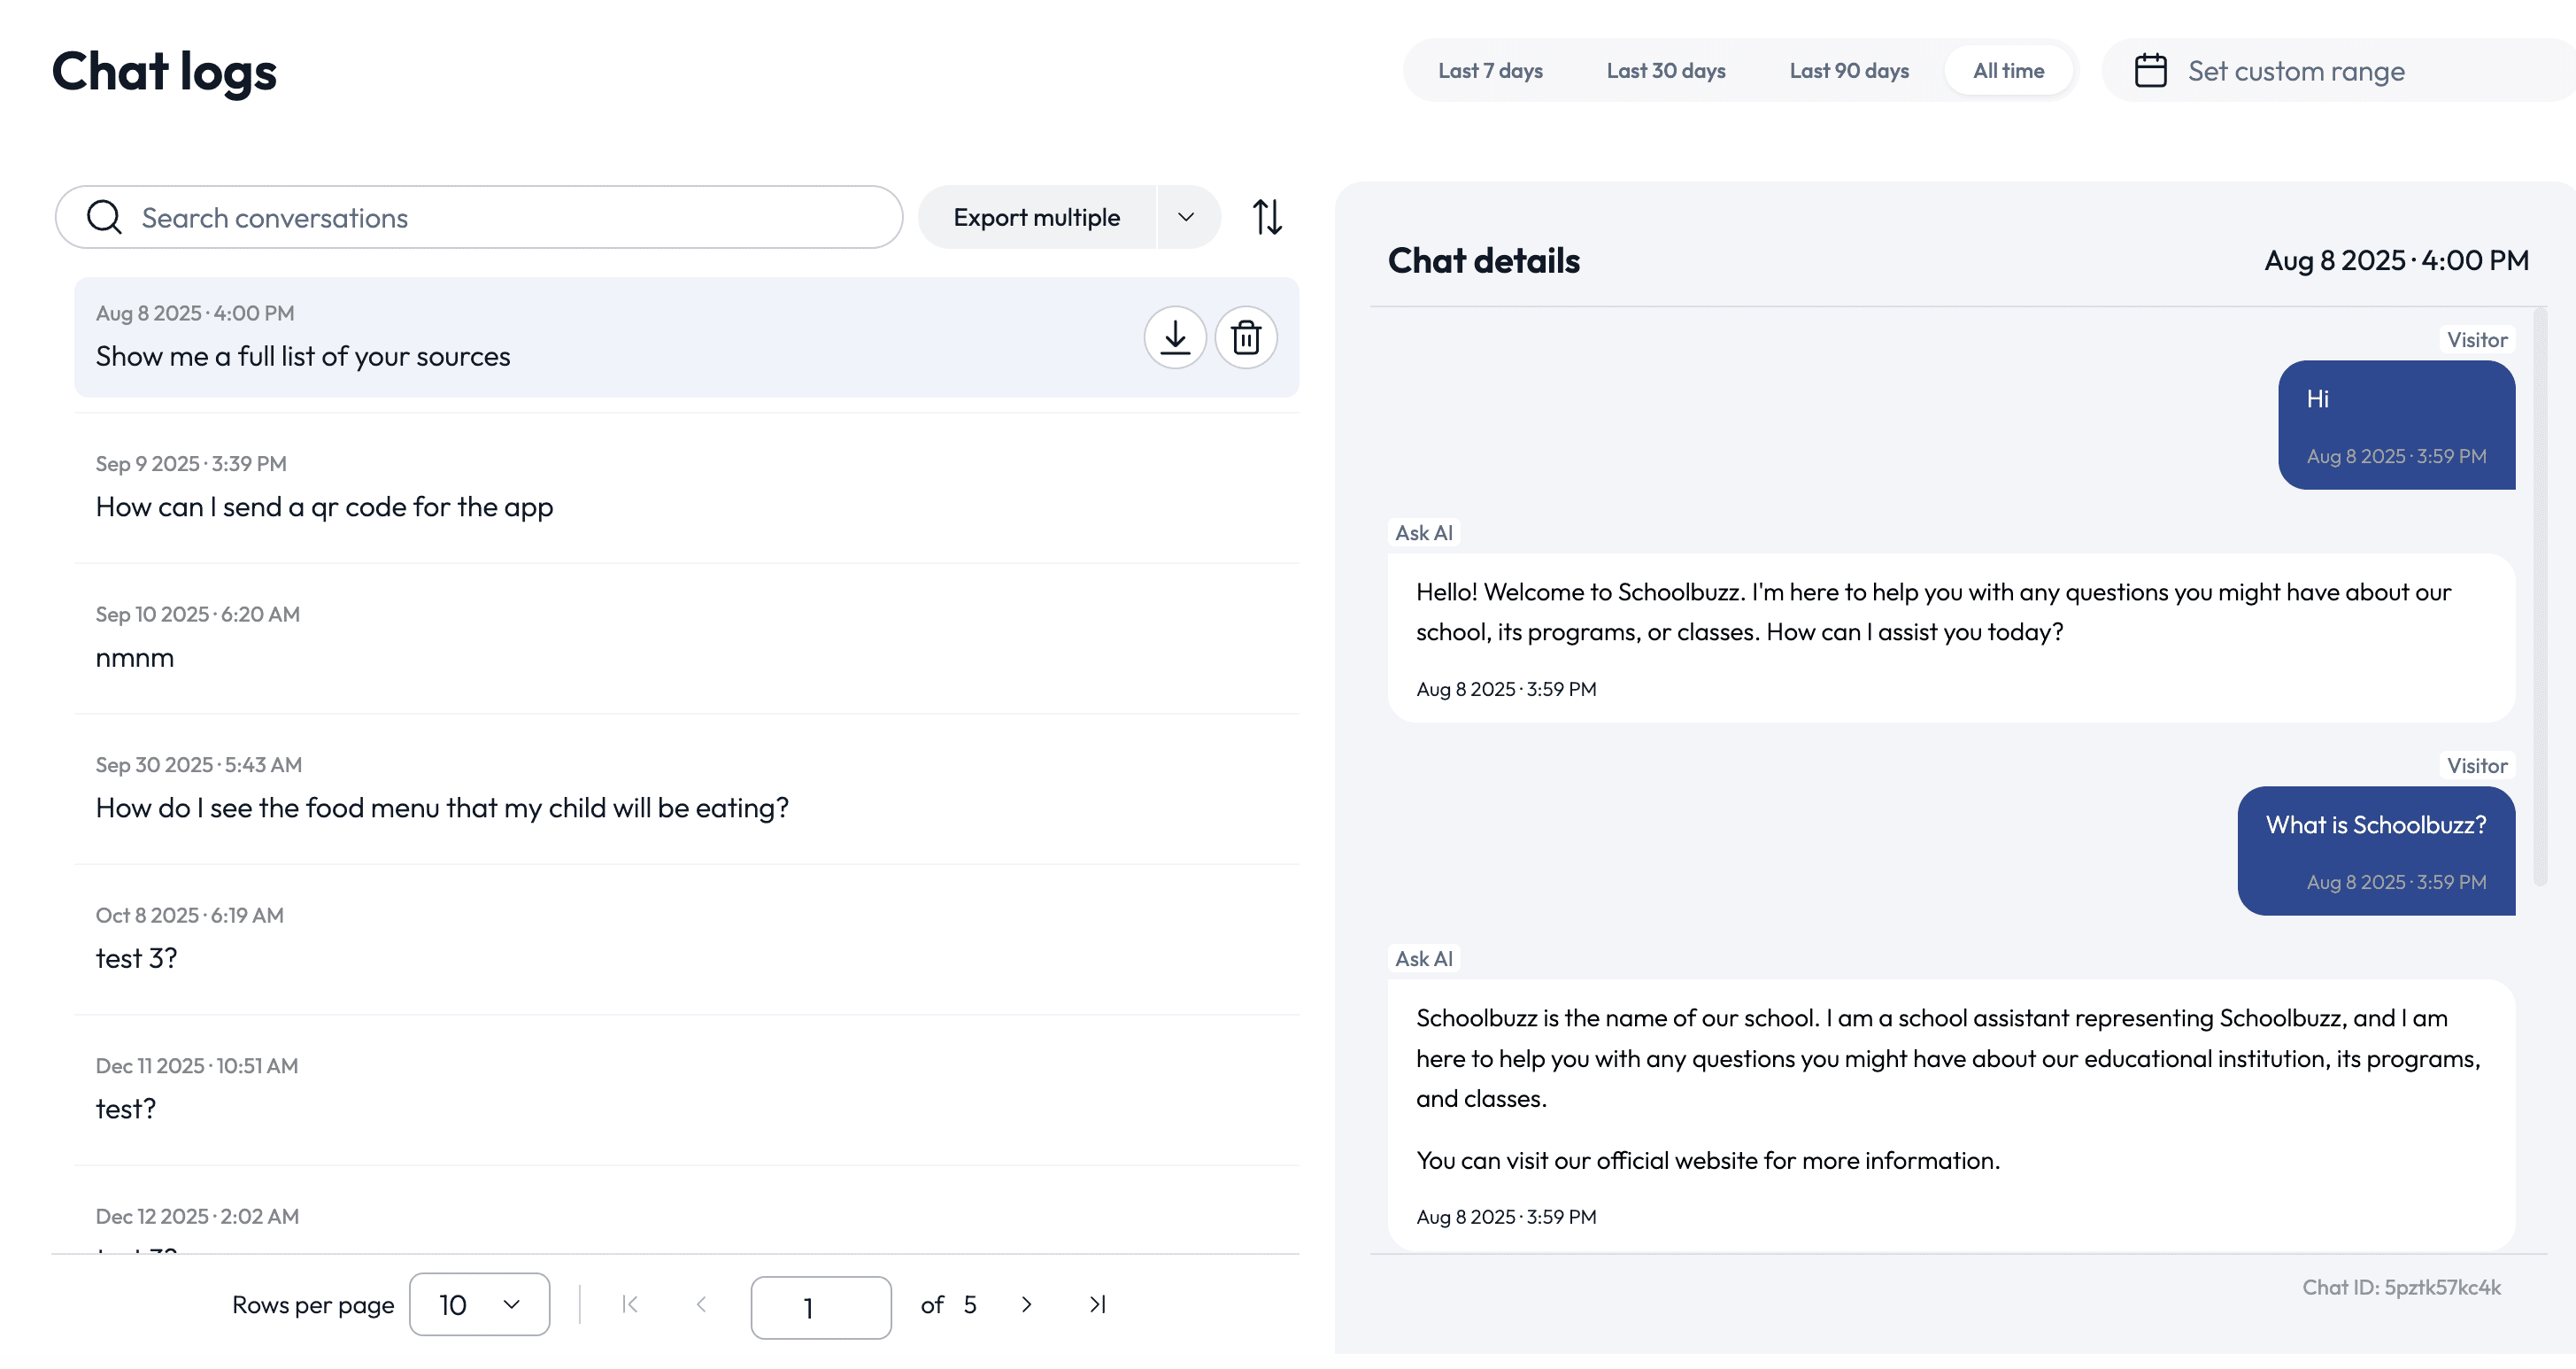Jump to the last page of chat logs
The height and width of the screenshot is (1369, 2576).
(1097, 1304)
